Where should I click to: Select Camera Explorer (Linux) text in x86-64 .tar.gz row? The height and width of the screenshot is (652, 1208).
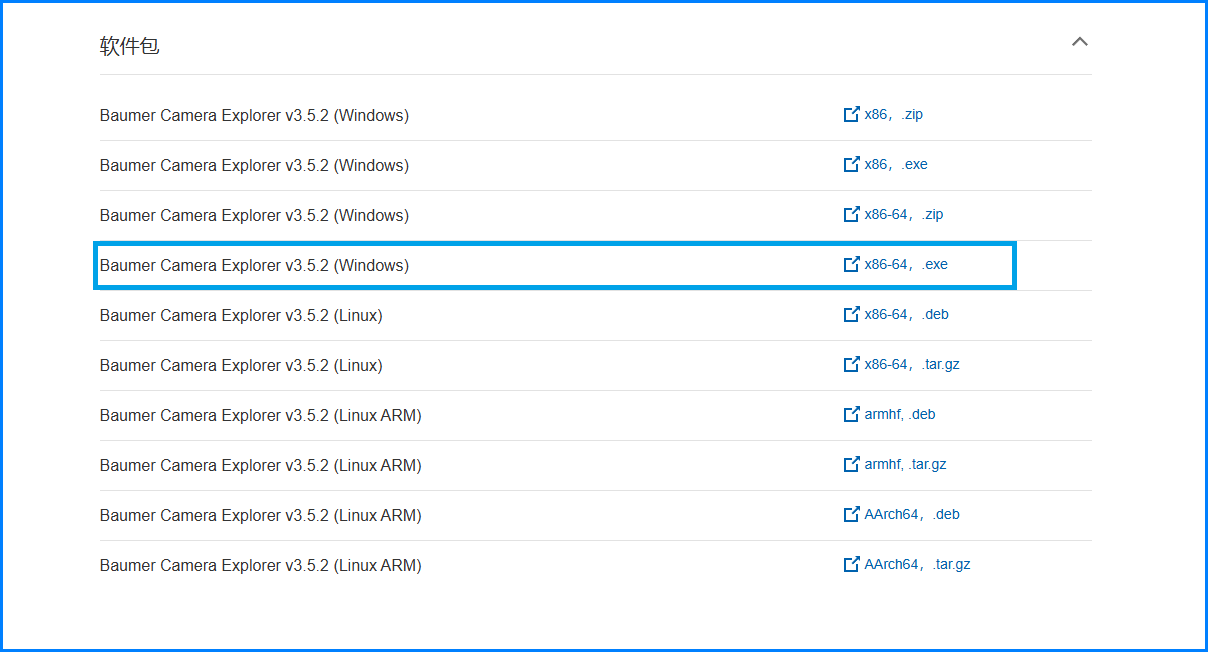click(241, 365)
